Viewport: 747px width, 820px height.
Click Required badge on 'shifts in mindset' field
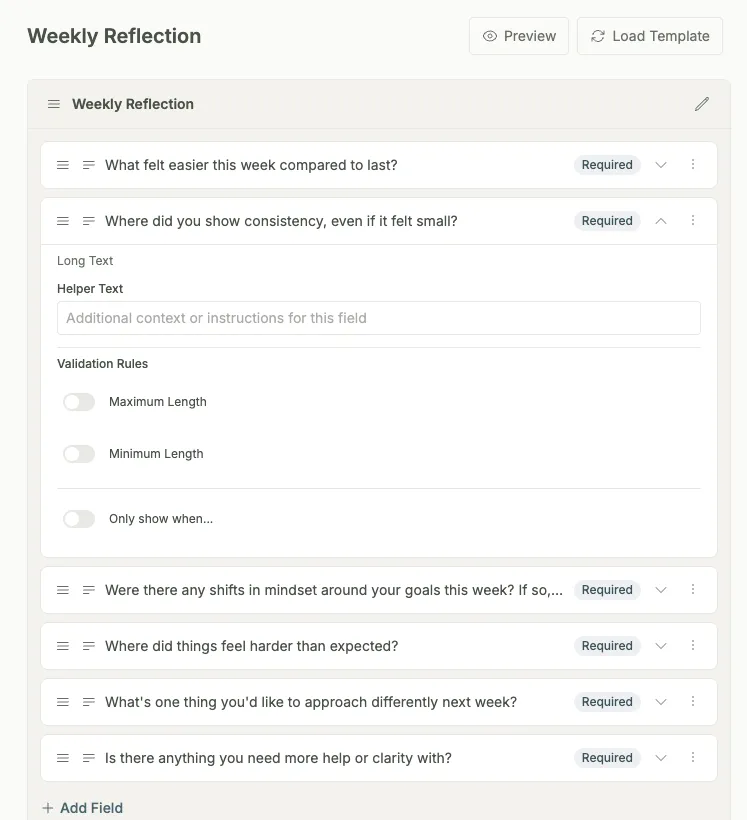pos(607,590)
